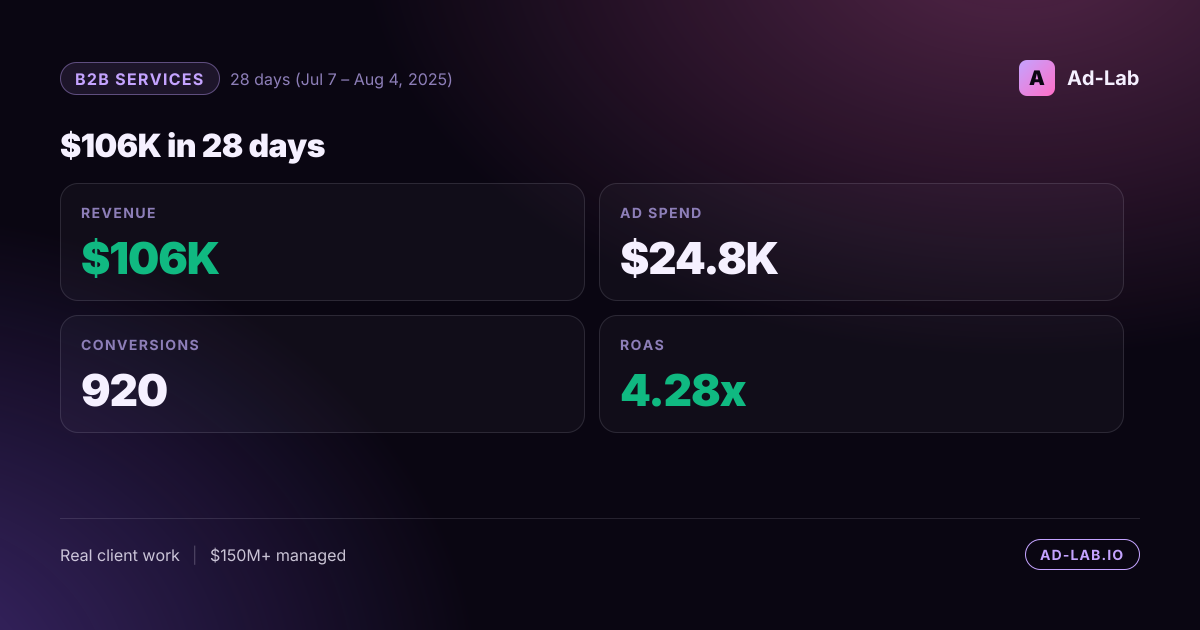Click the $24.8K ad spend value
Screen dimensions: 1200x630
pyautogui.click(x=699, y=259)
